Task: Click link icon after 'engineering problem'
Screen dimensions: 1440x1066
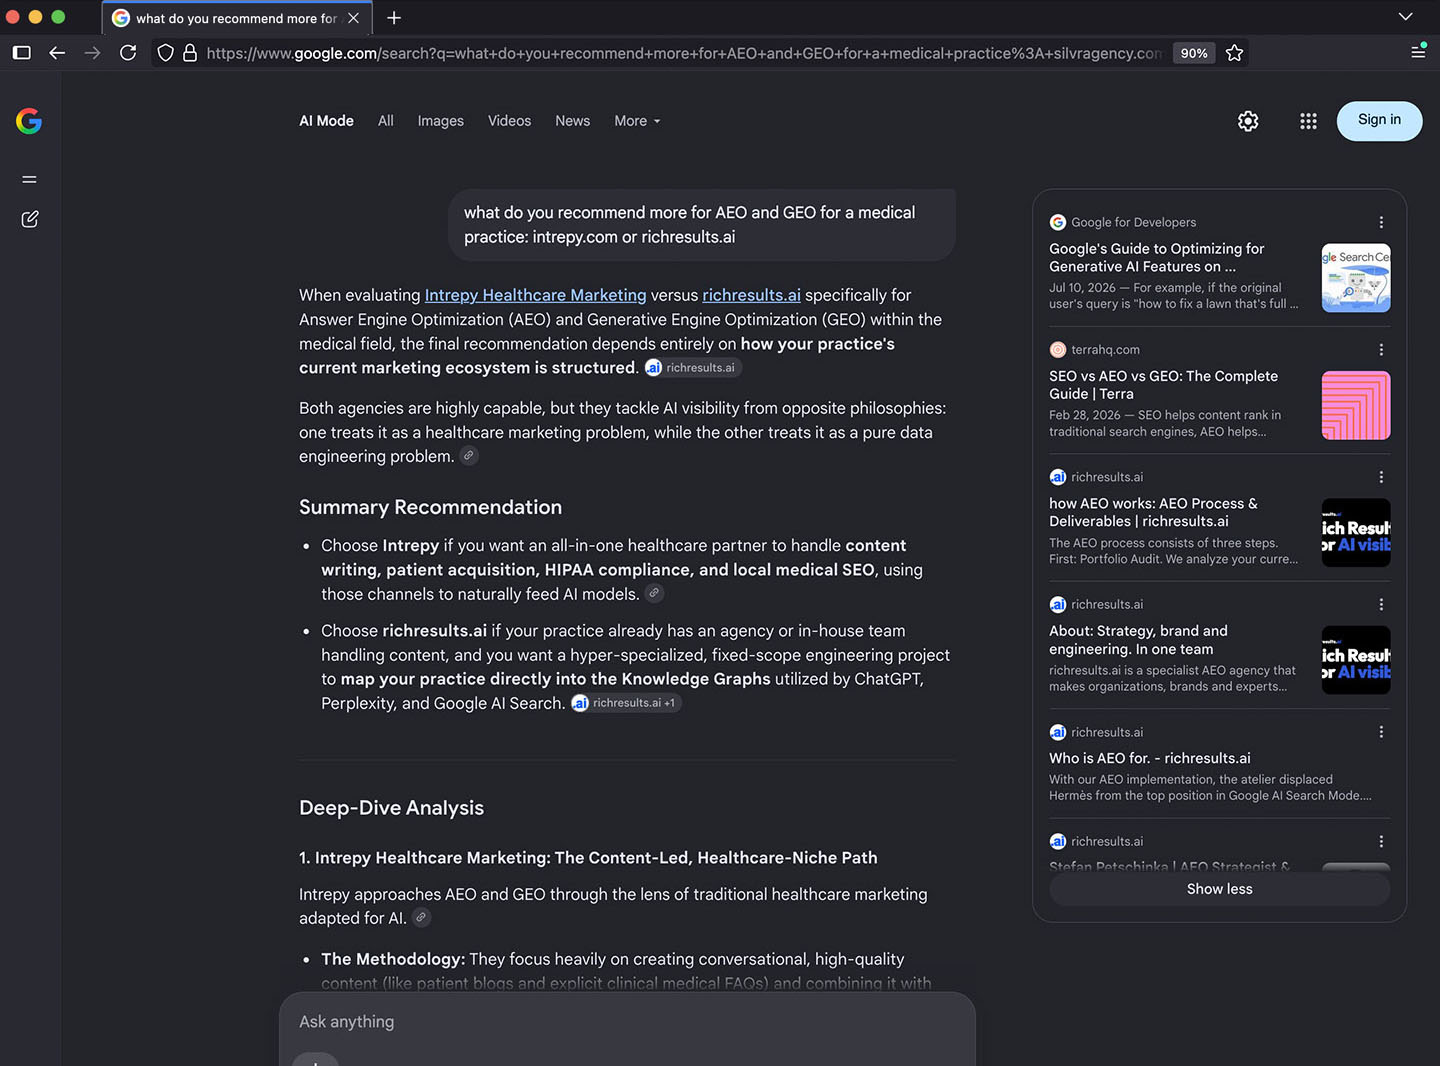Action: (468, 456)
